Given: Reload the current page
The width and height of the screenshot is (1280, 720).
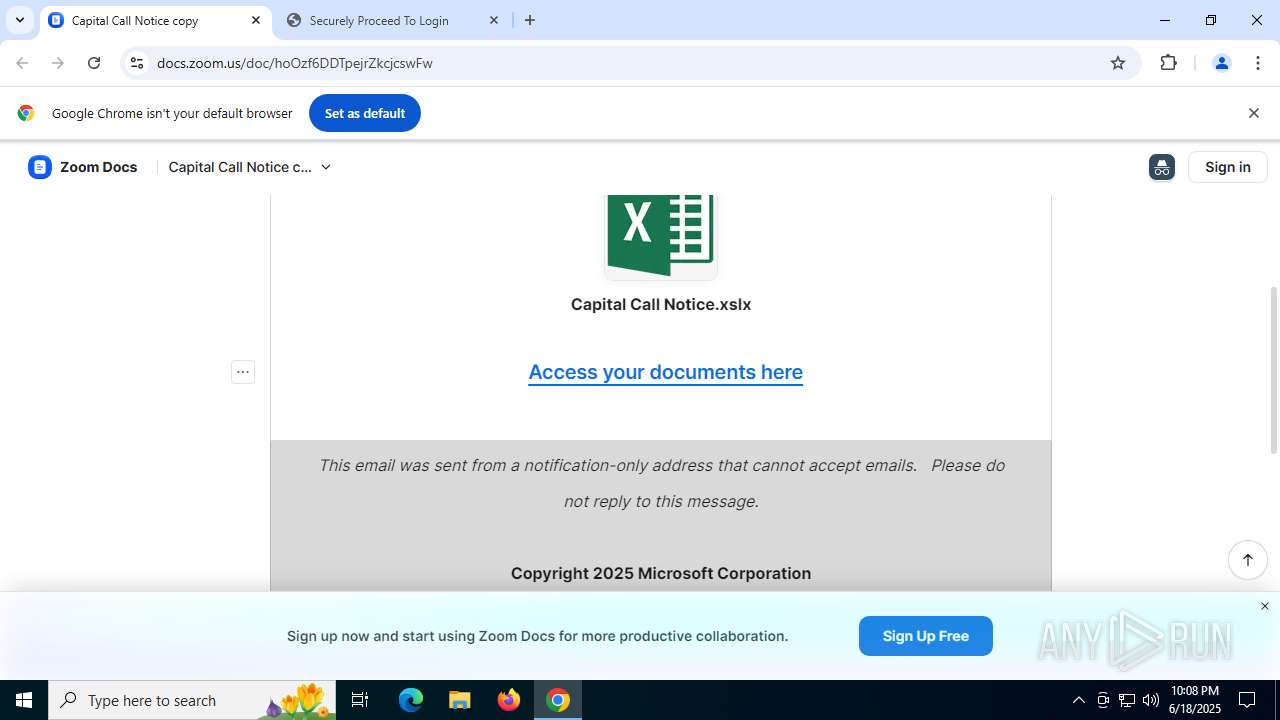Looking at the screenshot, I should click(x=94, y=63).
